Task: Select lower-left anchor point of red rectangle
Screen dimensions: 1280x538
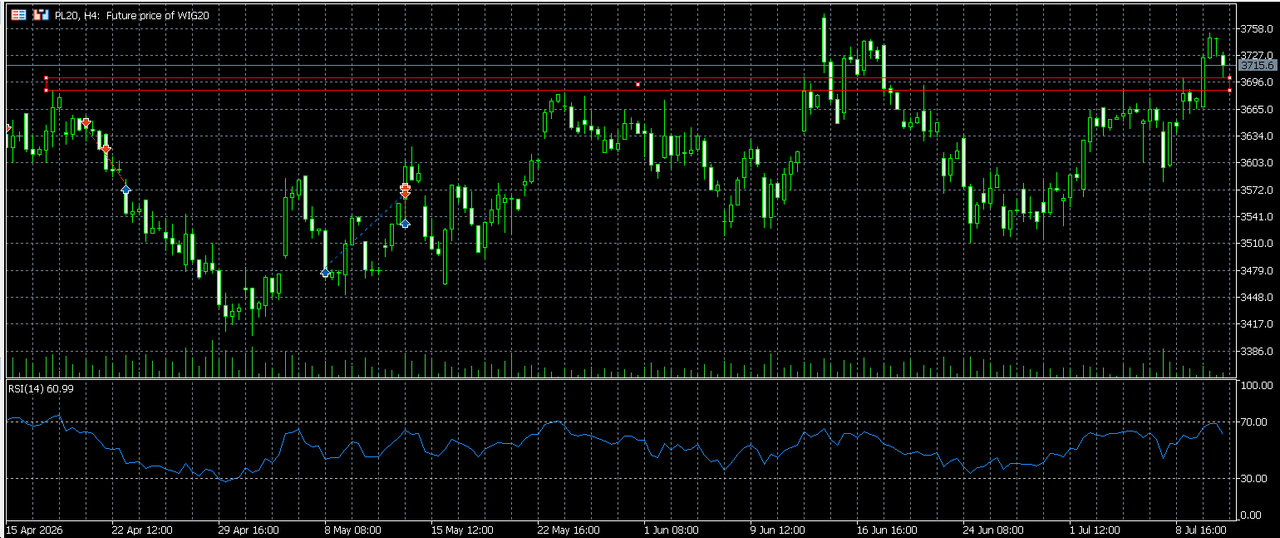Action: coord(46,90)
